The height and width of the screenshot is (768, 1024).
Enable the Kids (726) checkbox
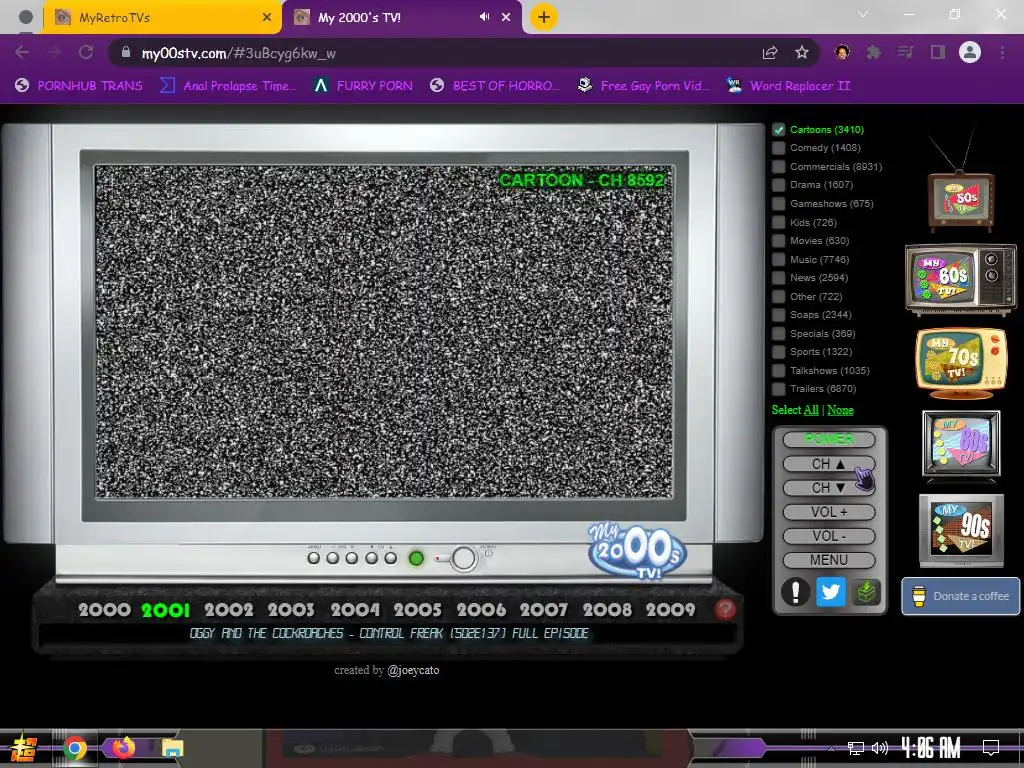click(778, 223)
